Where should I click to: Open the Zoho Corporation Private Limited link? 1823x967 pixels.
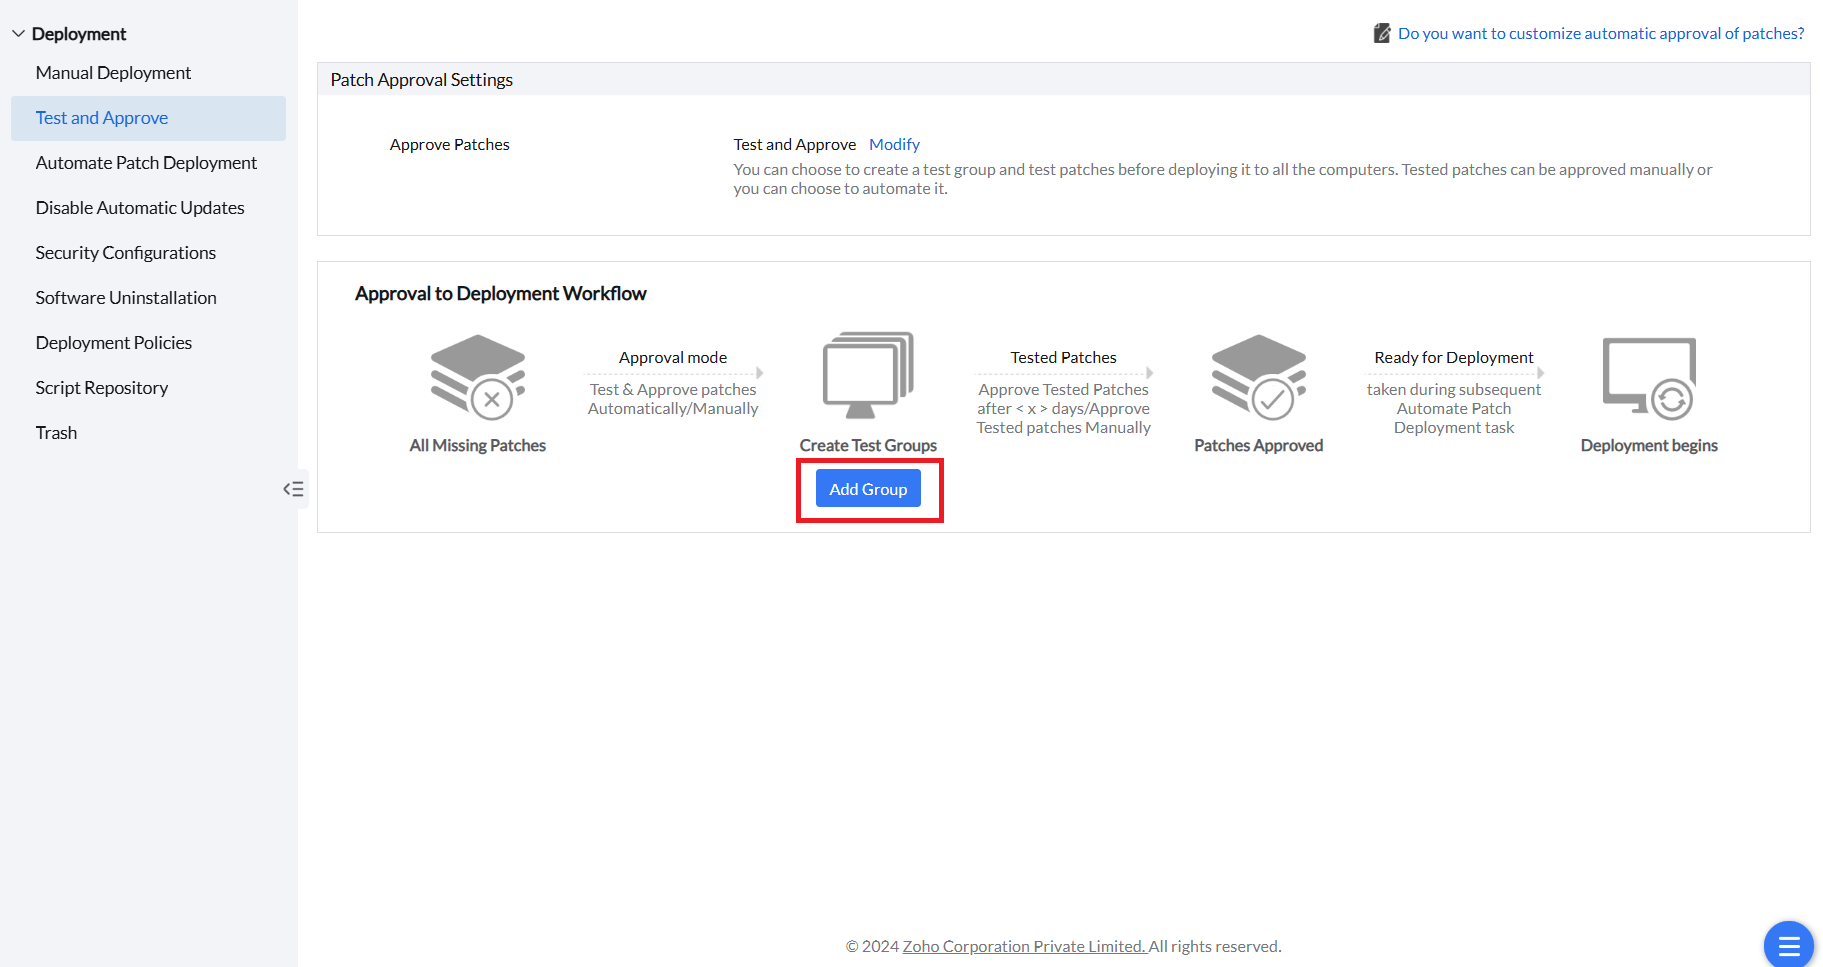(1022, 946)
